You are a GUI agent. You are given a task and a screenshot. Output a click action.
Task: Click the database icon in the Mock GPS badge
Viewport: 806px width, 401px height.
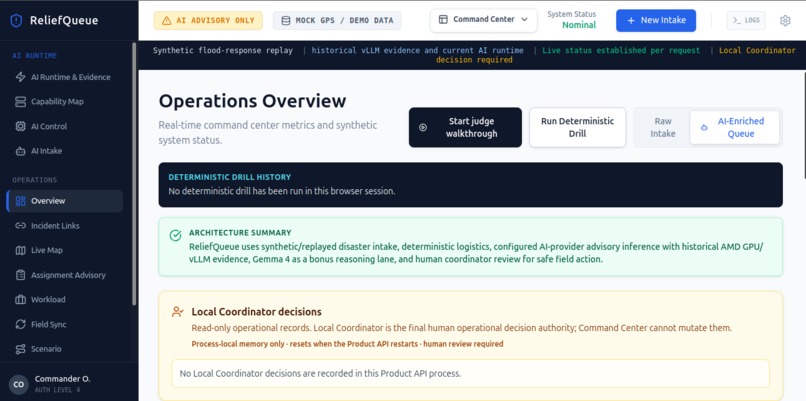(286, 21)
